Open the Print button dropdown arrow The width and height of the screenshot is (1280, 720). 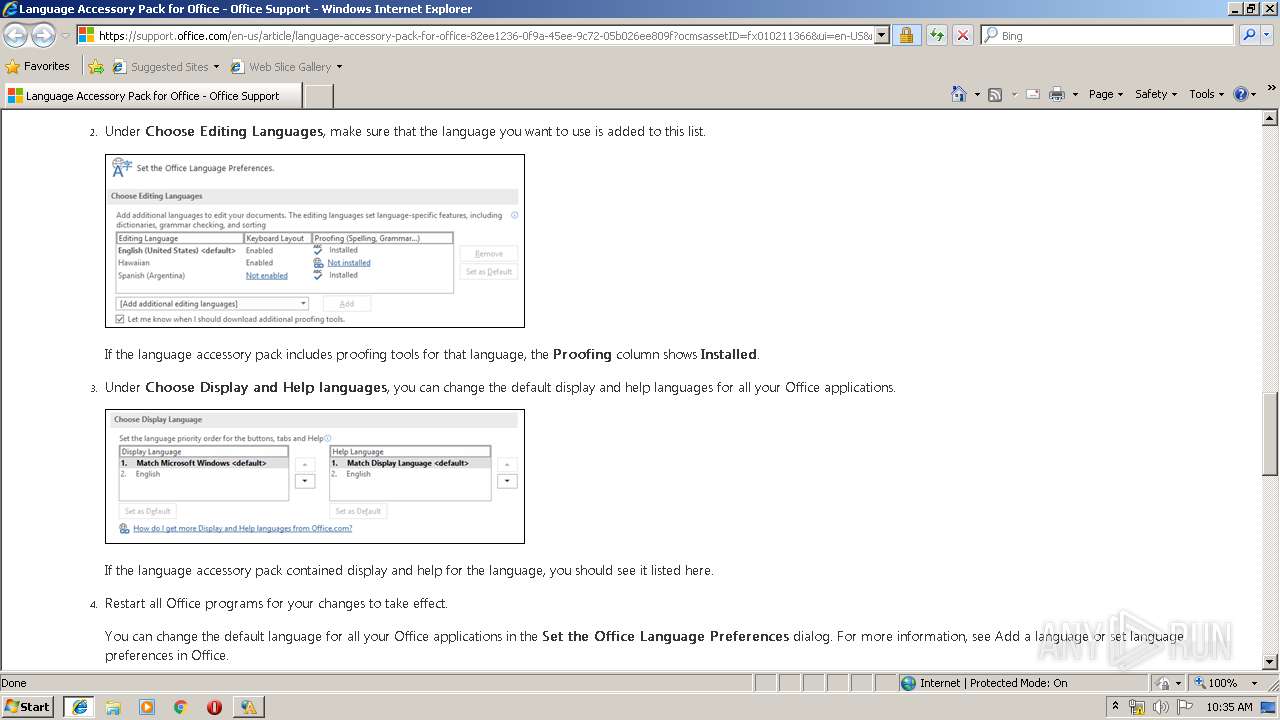(x=1075, y=94)
